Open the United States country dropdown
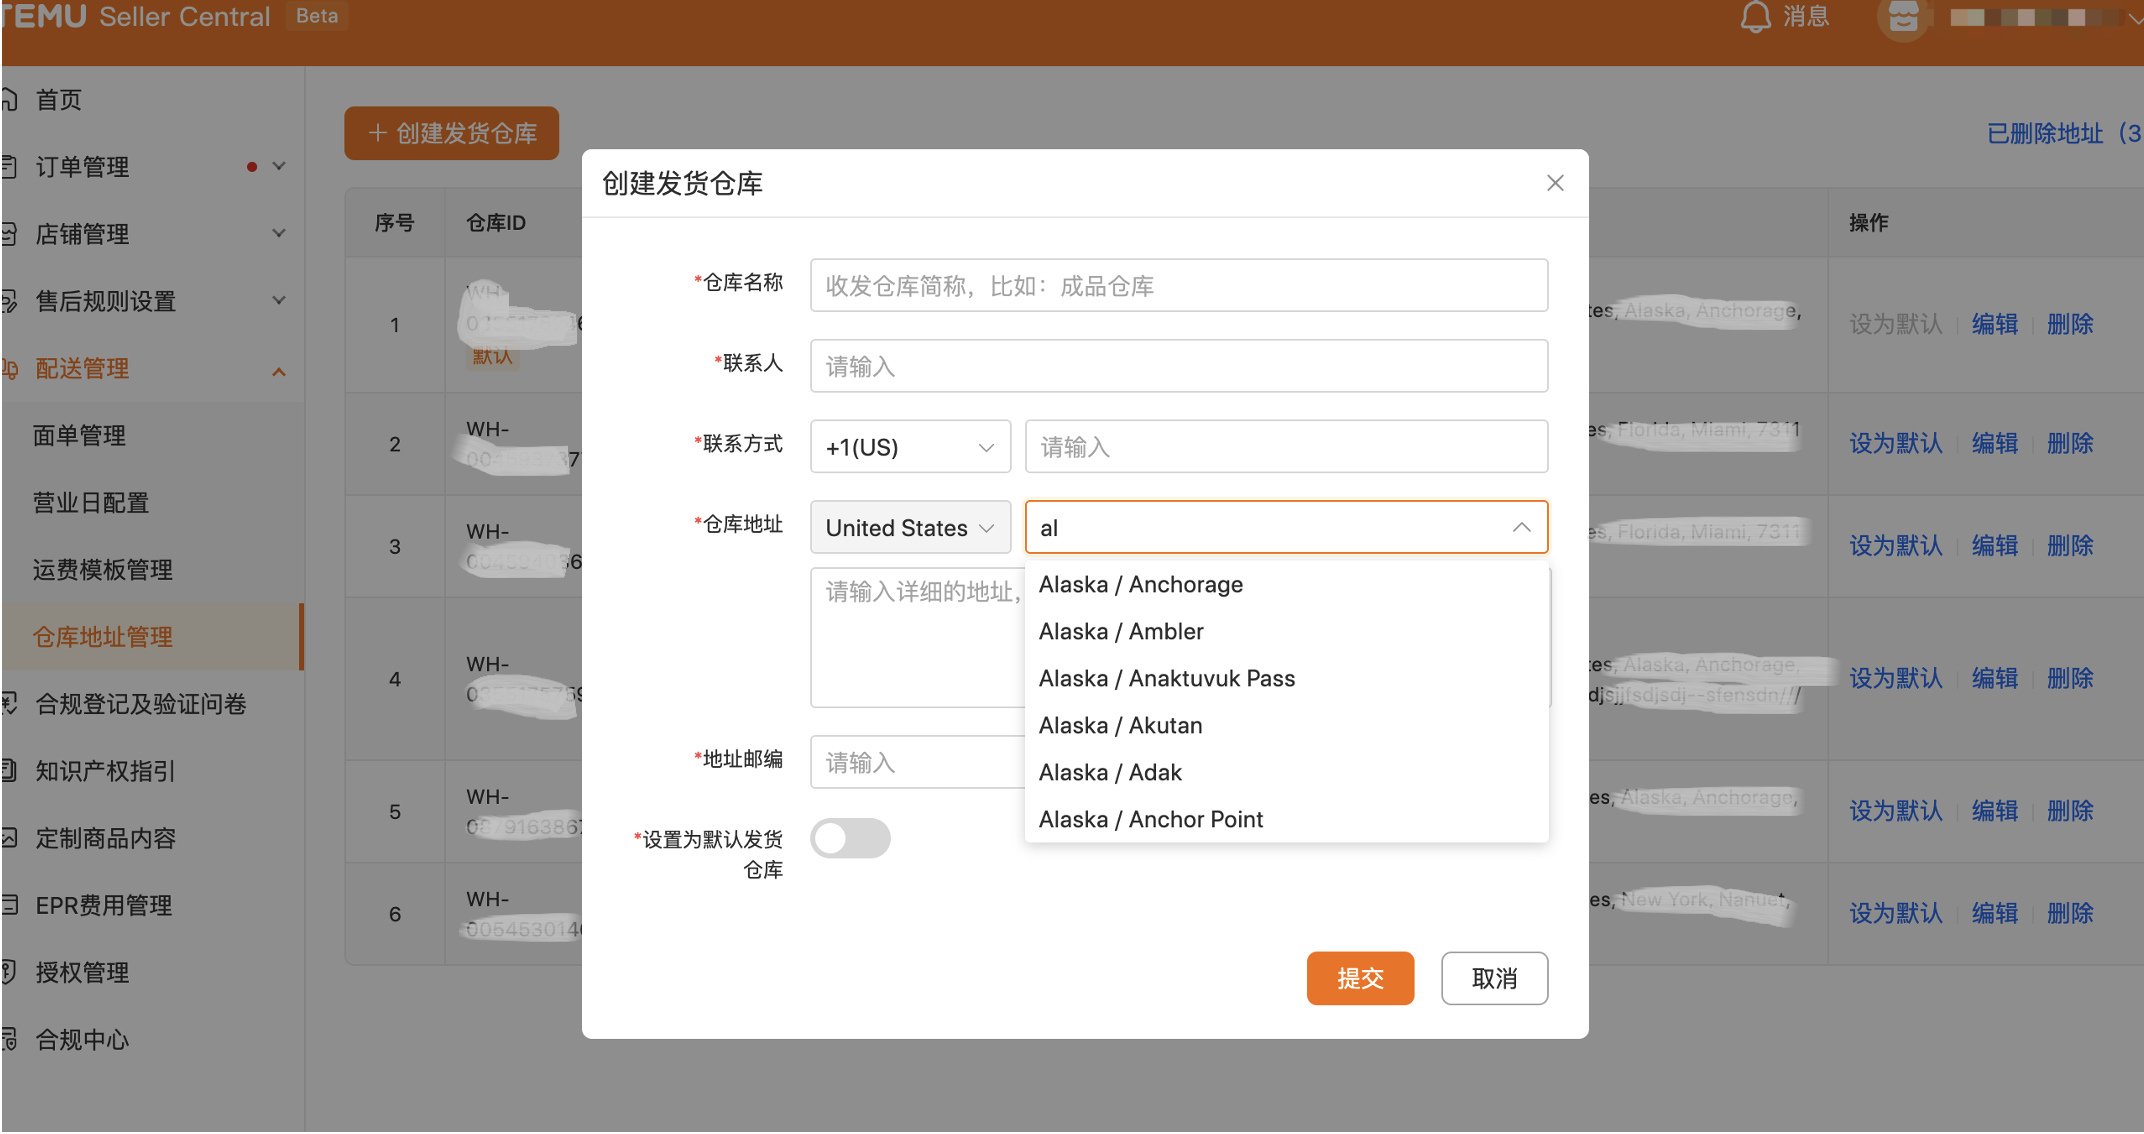 coord(910,528)
